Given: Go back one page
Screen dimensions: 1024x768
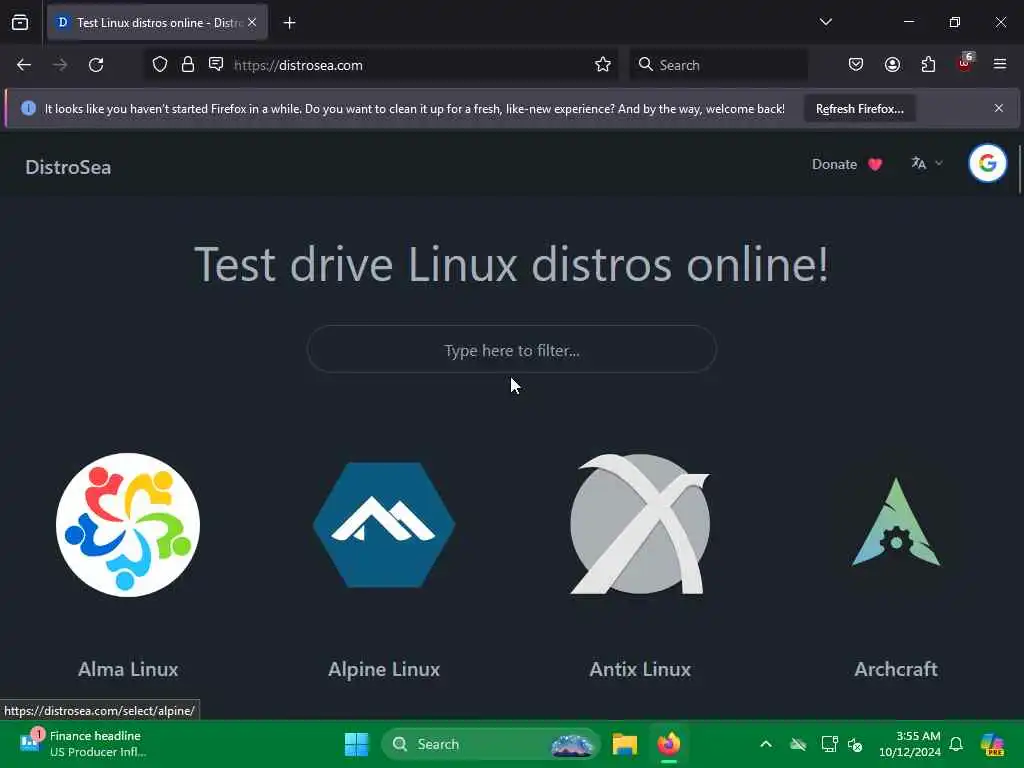Looking at the screenshot, I should 24,65.
